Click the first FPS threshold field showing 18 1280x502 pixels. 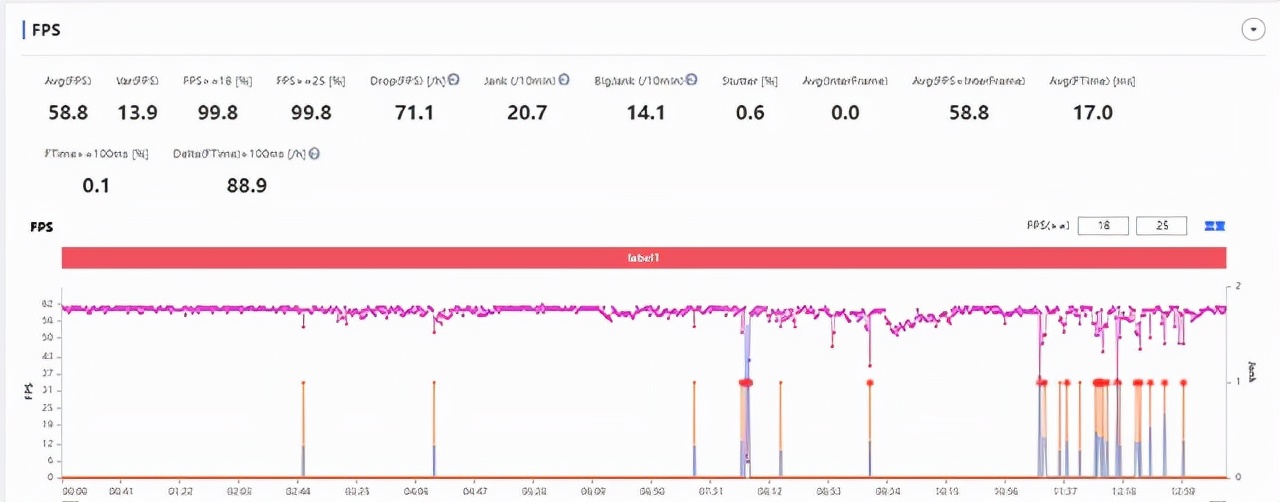(x=1103, y=226)
